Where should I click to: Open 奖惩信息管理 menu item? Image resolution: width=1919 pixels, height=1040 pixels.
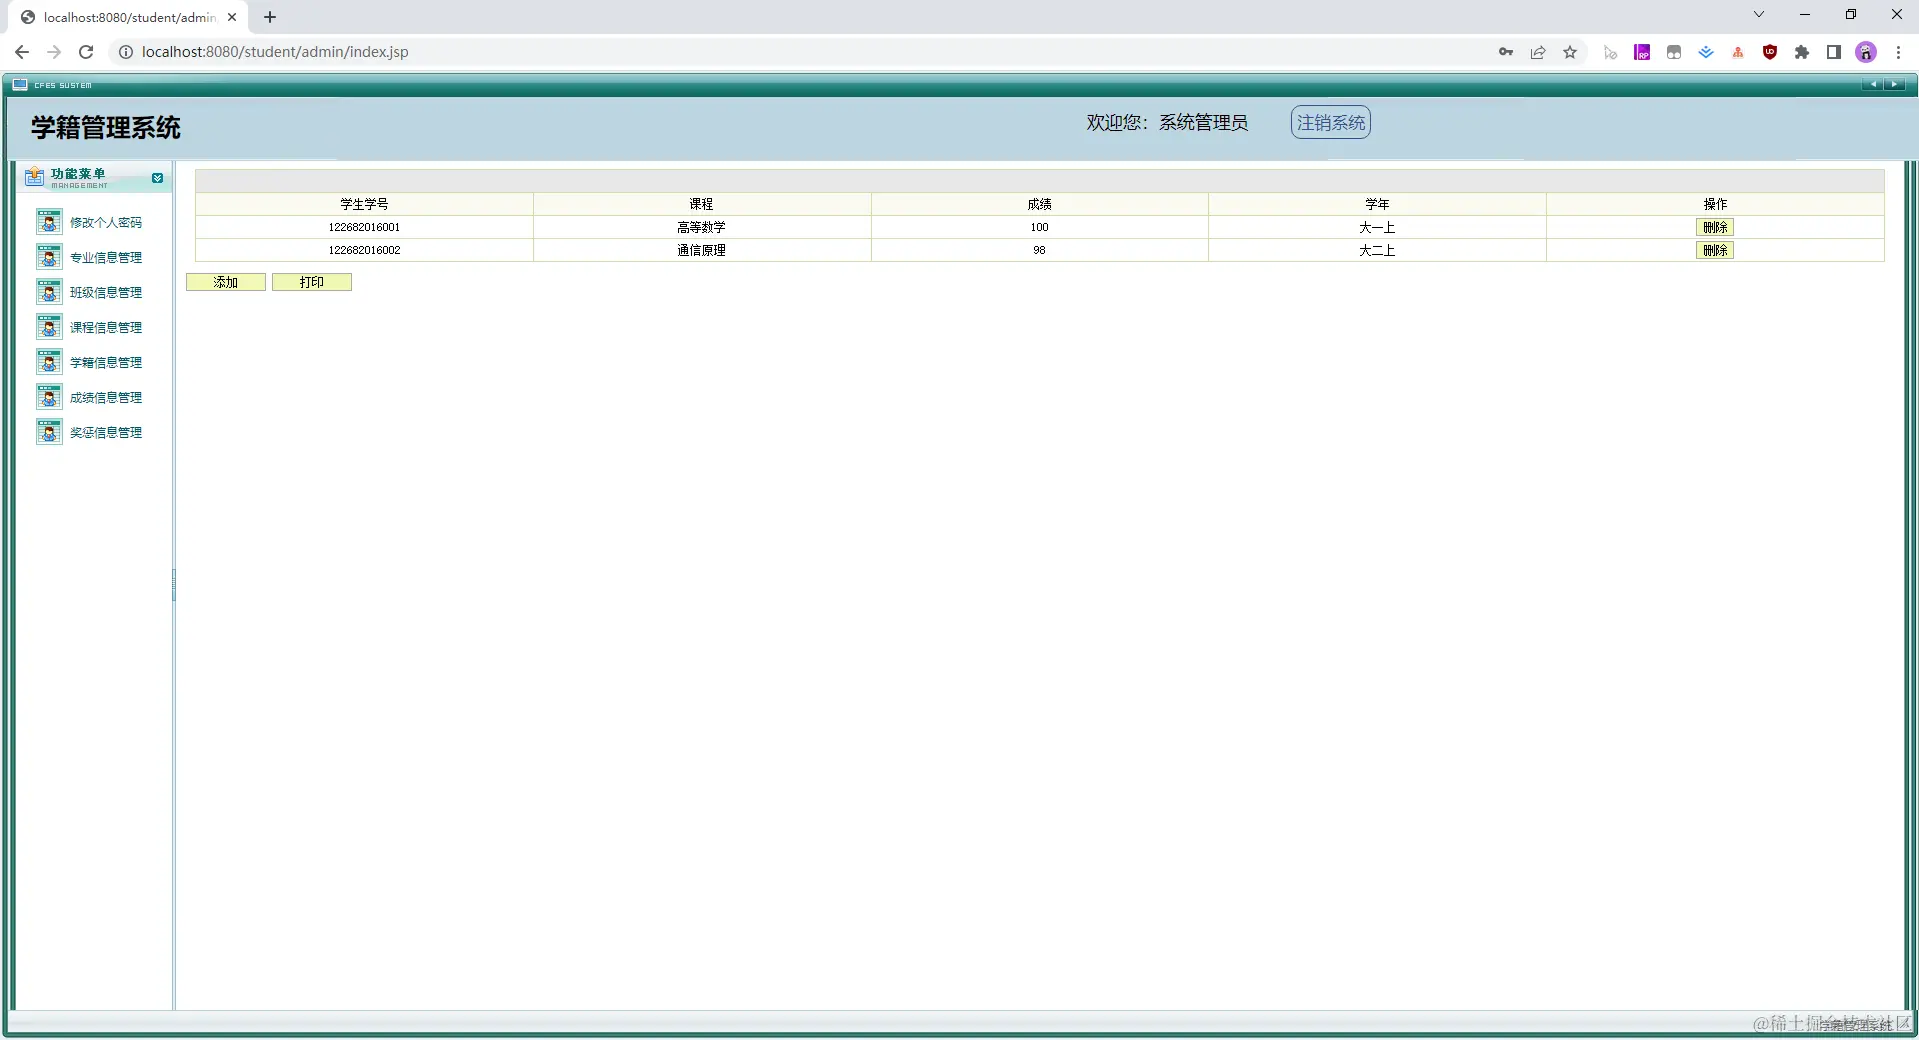click(106, 433)
